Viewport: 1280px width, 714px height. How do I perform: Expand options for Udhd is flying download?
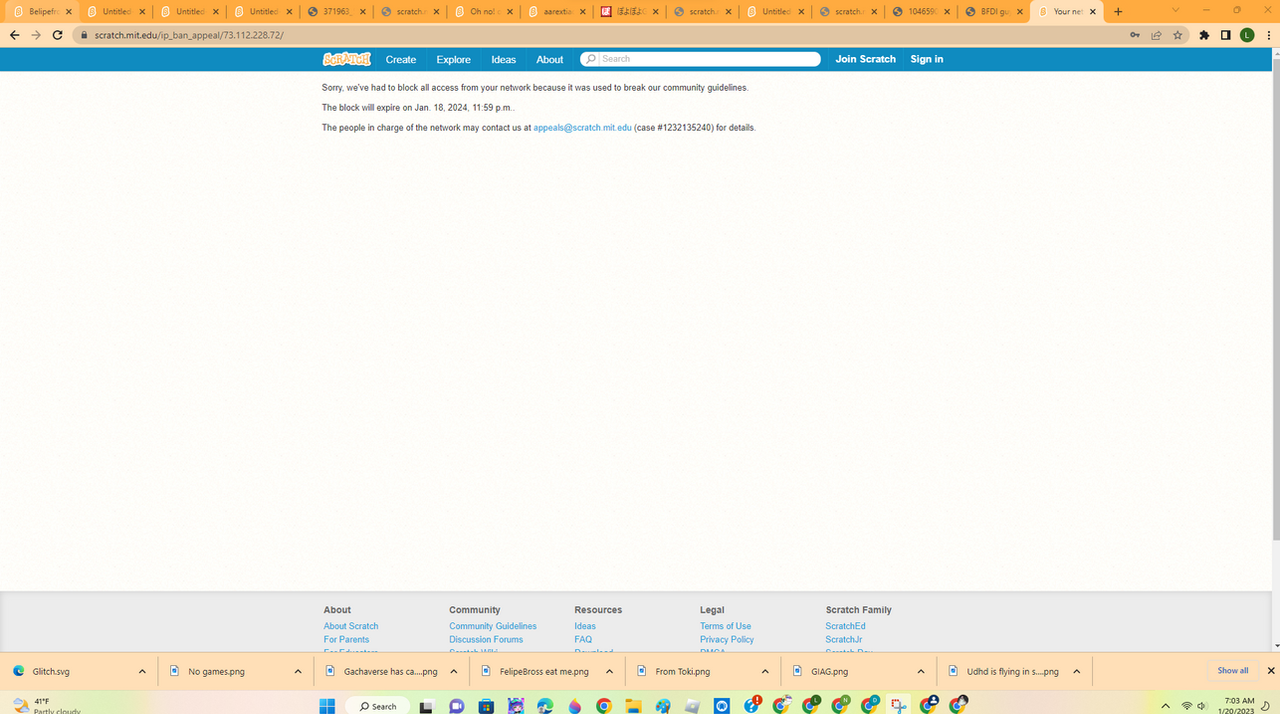[1076, 672]
